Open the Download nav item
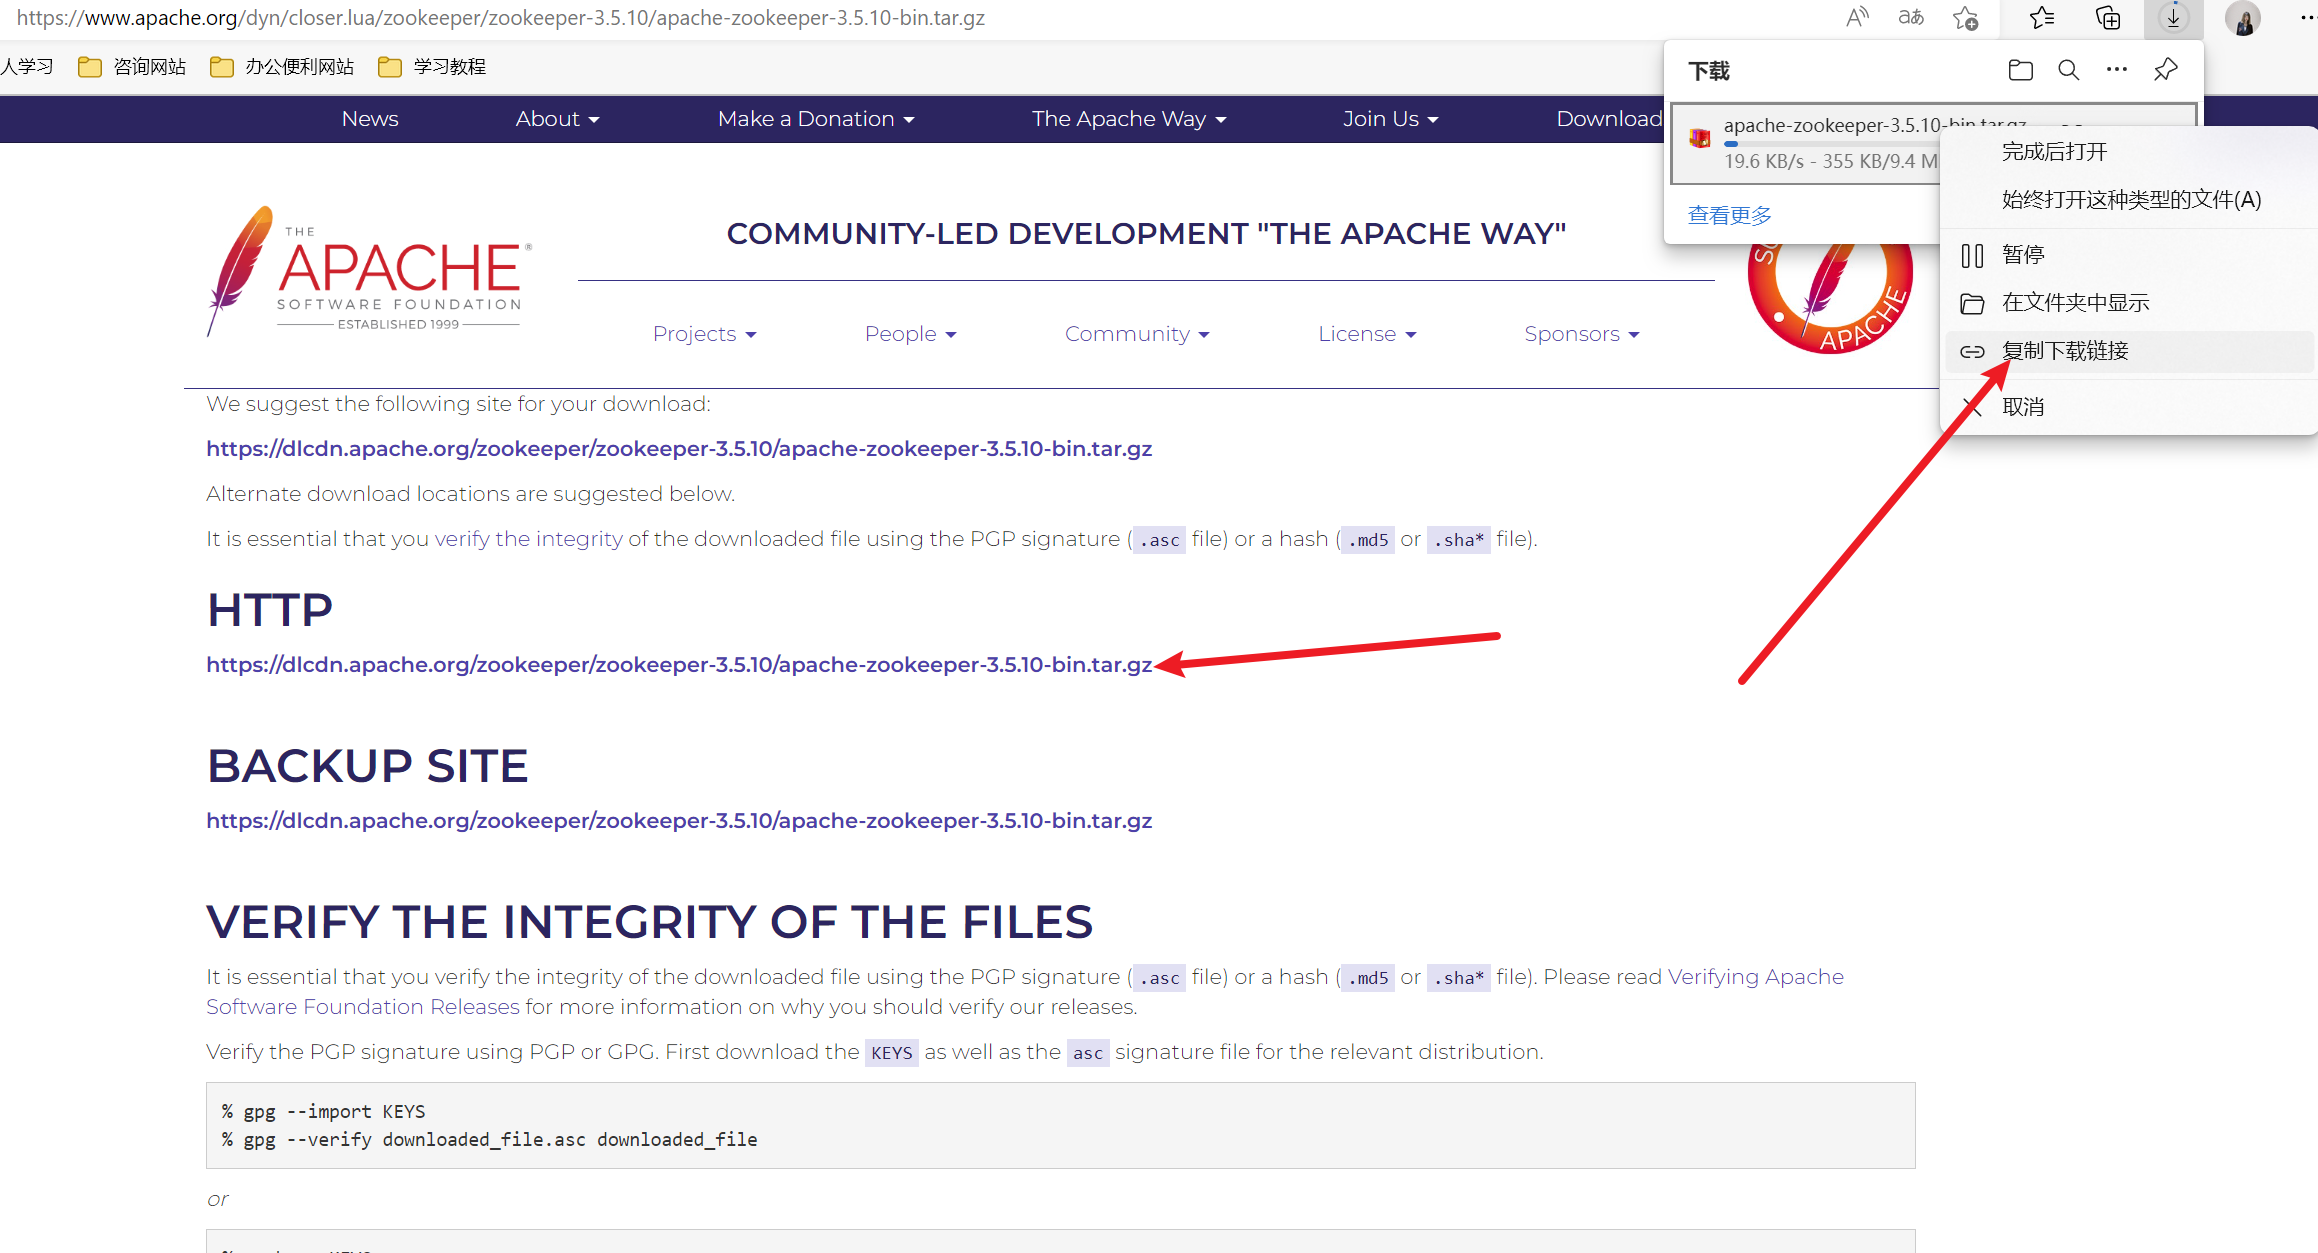This screenshot has height=1253, width=2318. pos(1609,119)
